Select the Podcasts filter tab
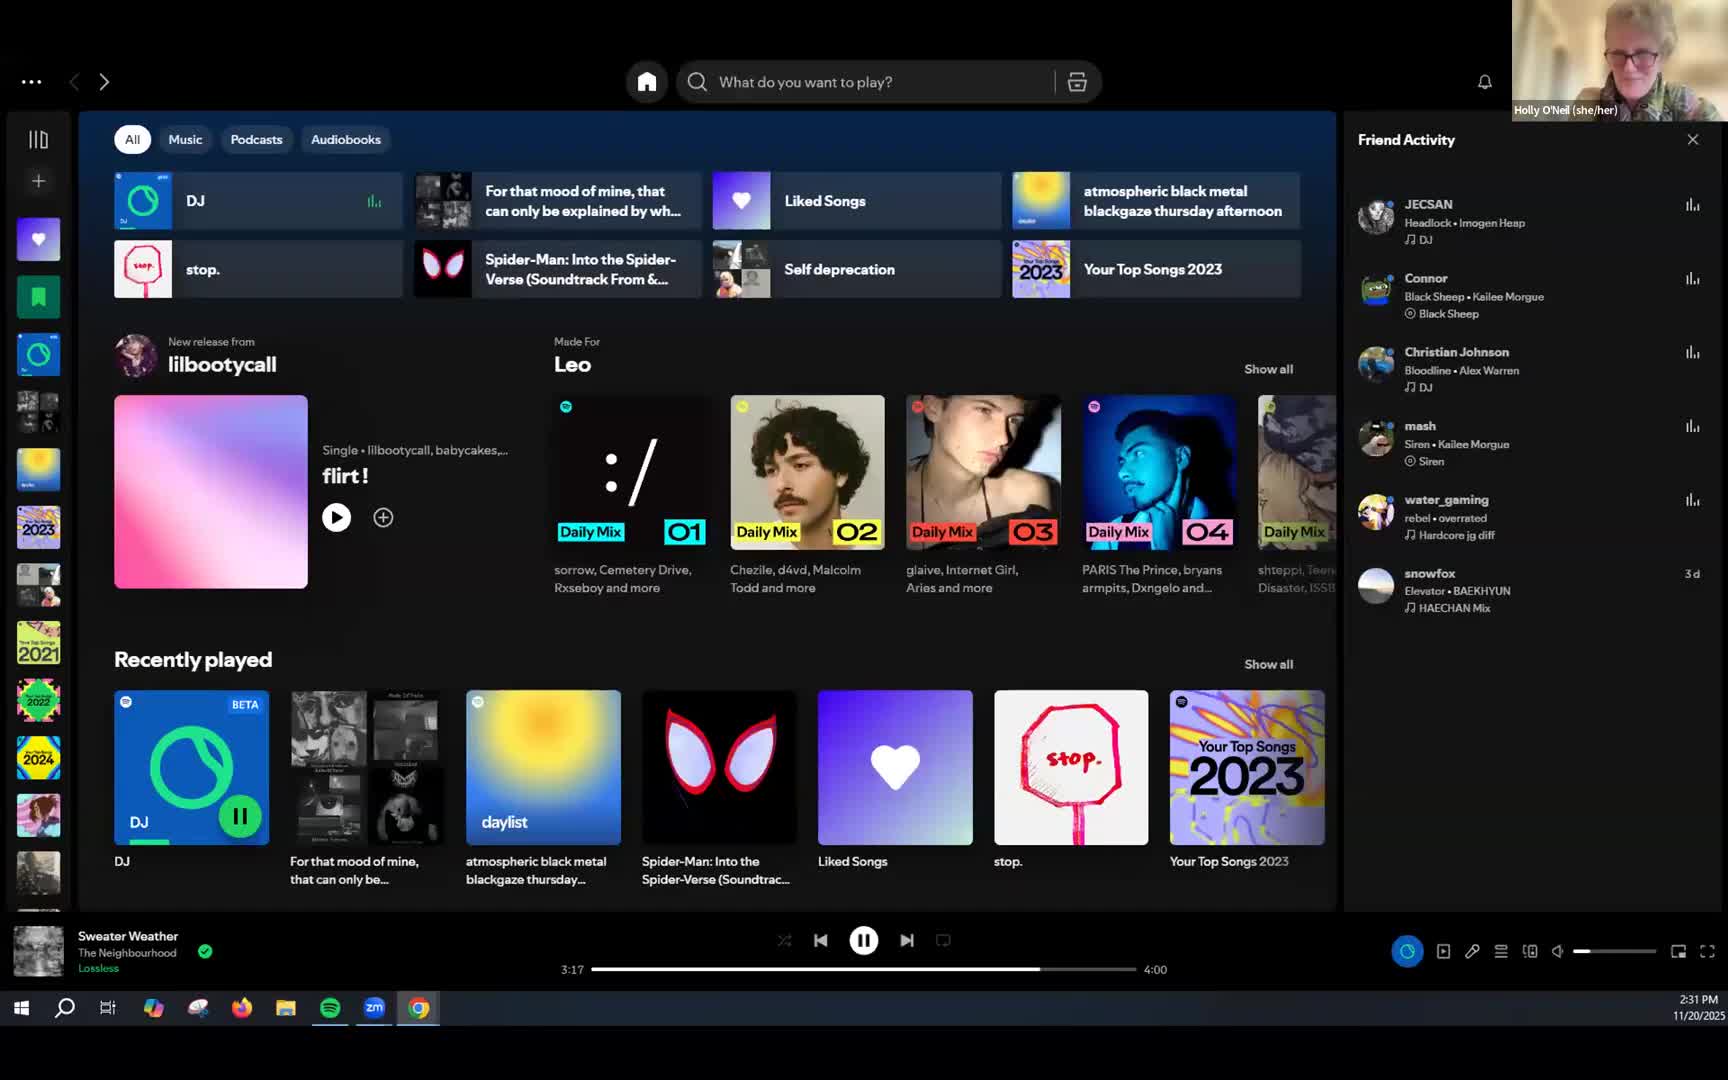 256,140
